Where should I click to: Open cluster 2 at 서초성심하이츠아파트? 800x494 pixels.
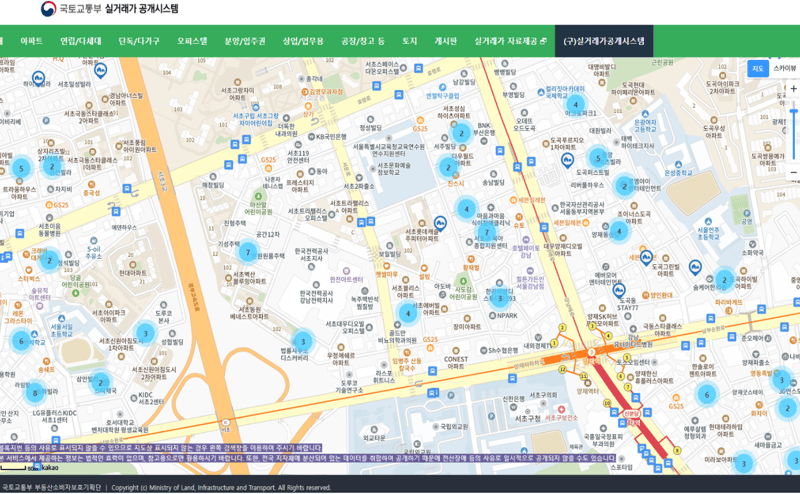click(462, 133)
